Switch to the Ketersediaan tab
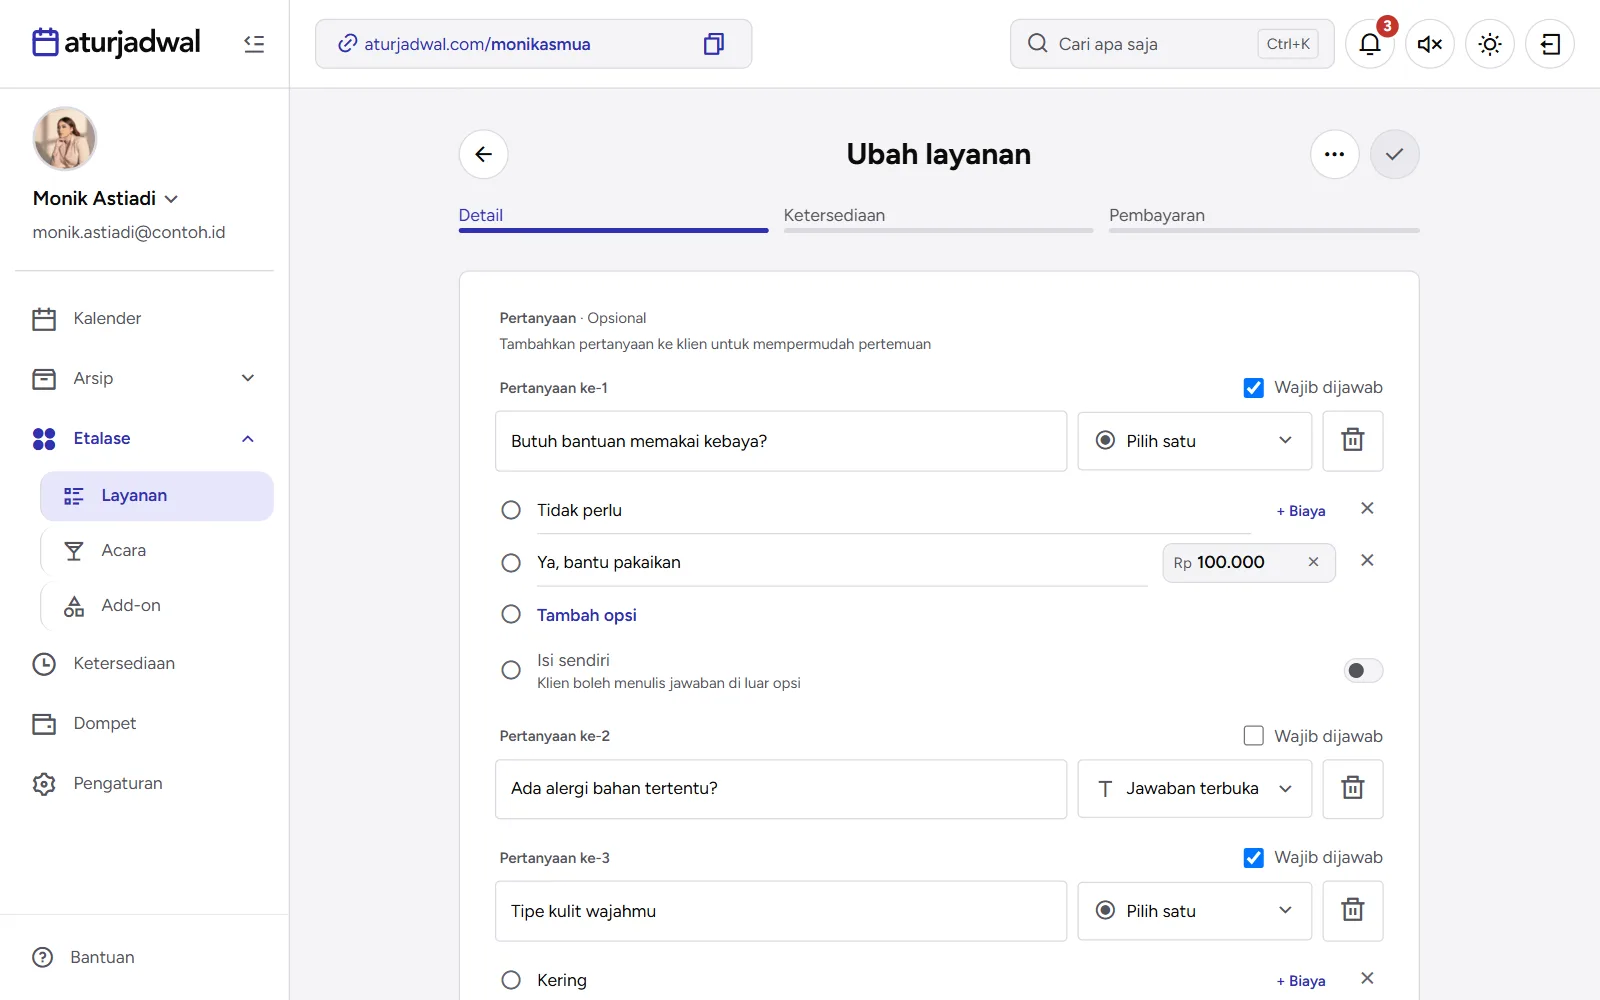The image size is (1600, 1000). tap(938, 217)
